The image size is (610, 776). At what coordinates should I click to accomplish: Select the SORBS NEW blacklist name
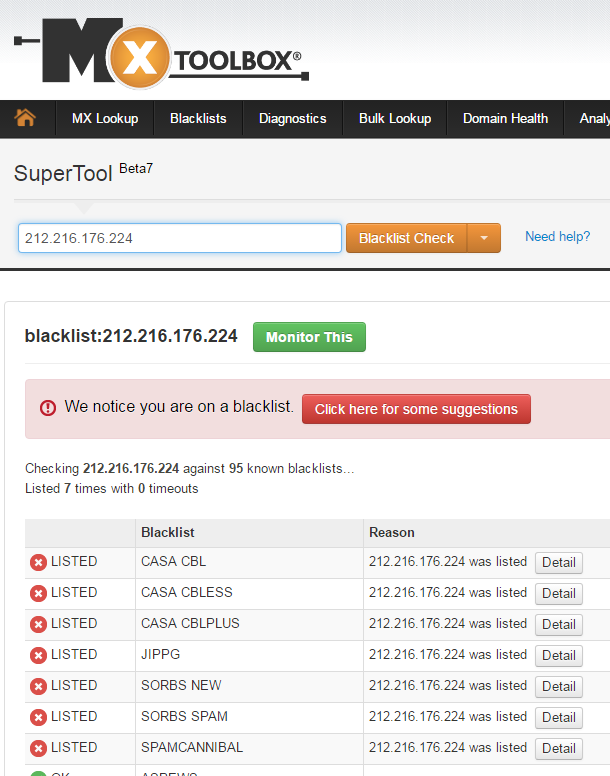[181, 685]
